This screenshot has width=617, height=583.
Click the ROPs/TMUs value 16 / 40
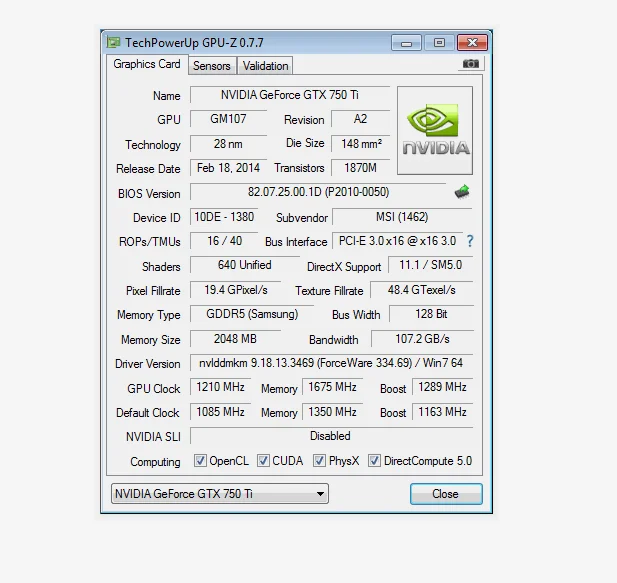[224, 241]
